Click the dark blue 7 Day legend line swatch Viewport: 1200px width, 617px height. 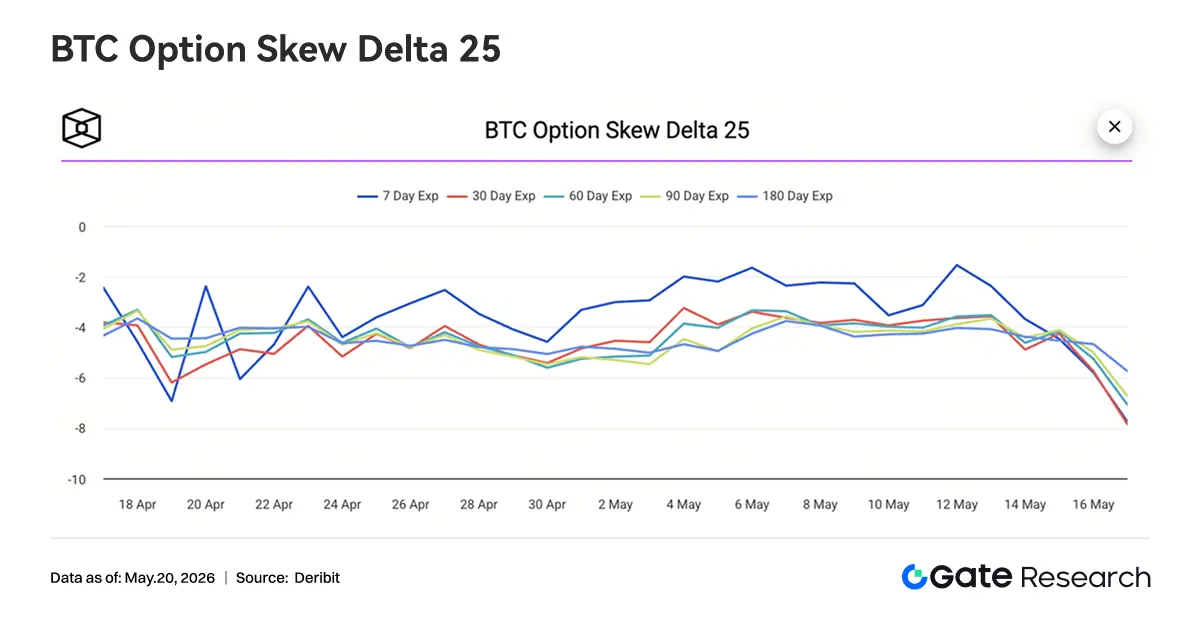367,196
